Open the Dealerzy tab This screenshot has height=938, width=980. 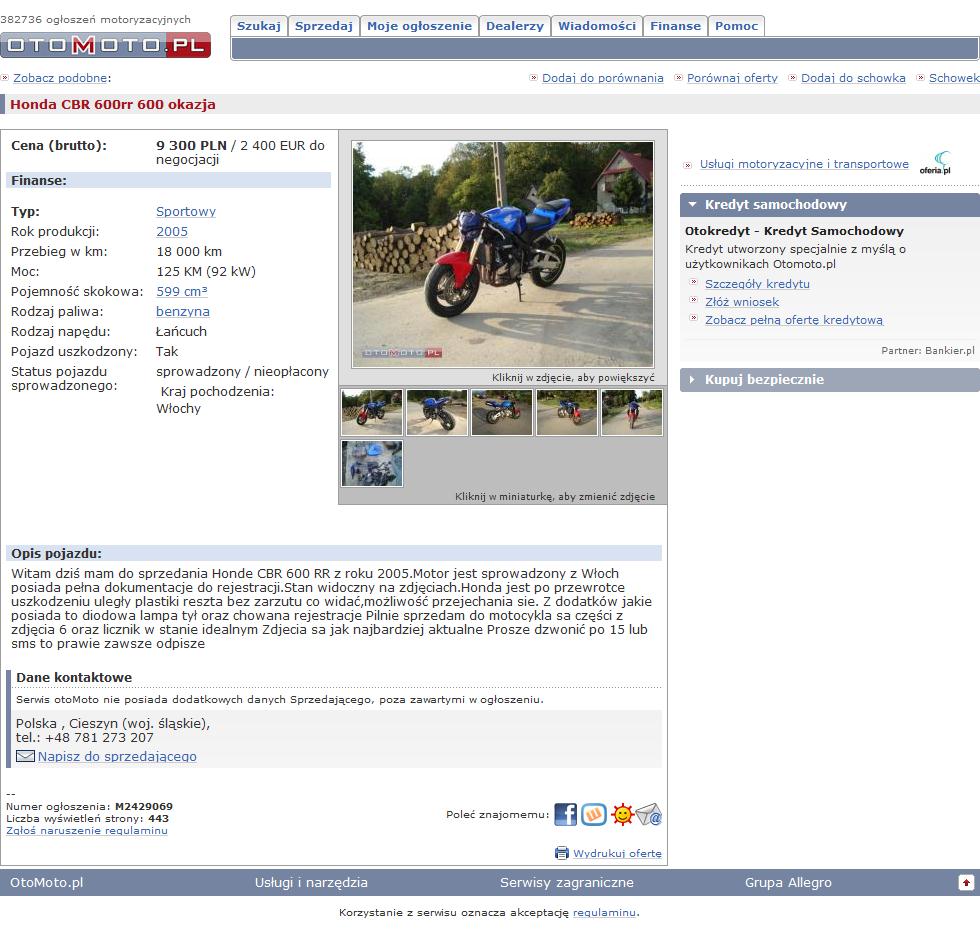pyautogui.click(x=515, y=26)
